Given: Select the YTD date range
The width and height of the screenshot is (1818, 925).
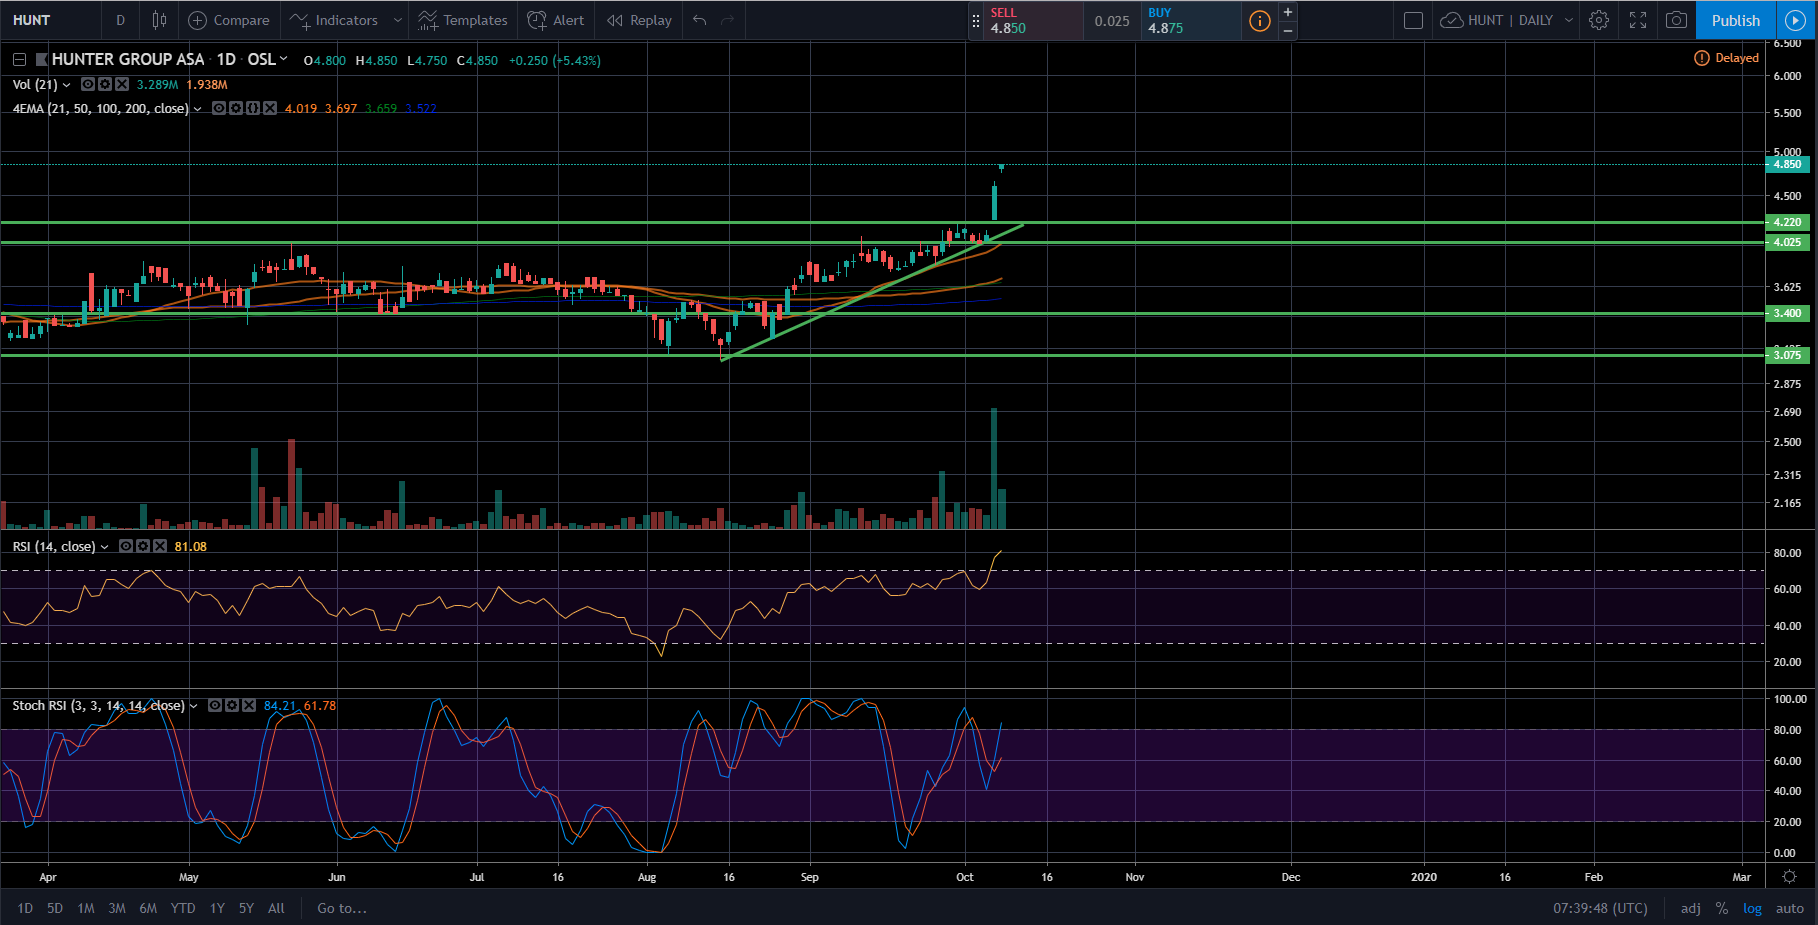Looking at the screenshot, I should [x=183, y=908].
